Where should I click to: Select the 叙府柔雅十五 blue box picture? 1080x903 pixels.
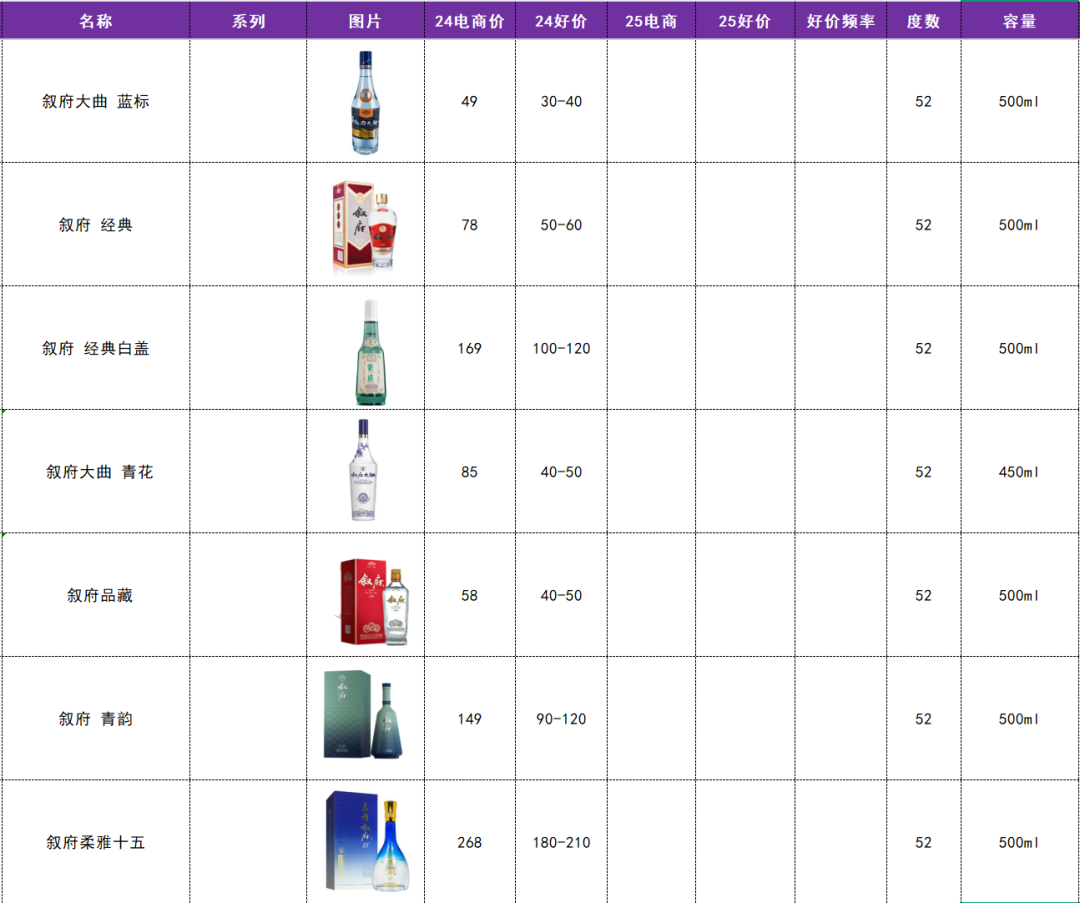click(366, 840)
